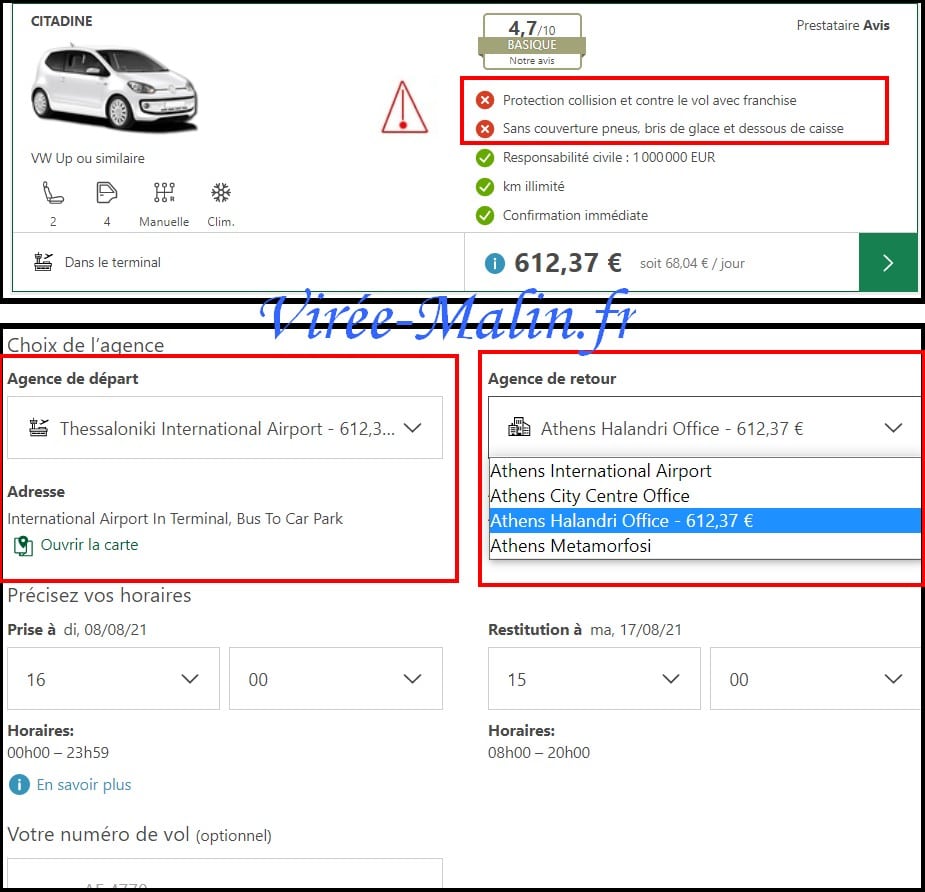
Task: Click the red warning triangle icon
Action: point(404,108)
